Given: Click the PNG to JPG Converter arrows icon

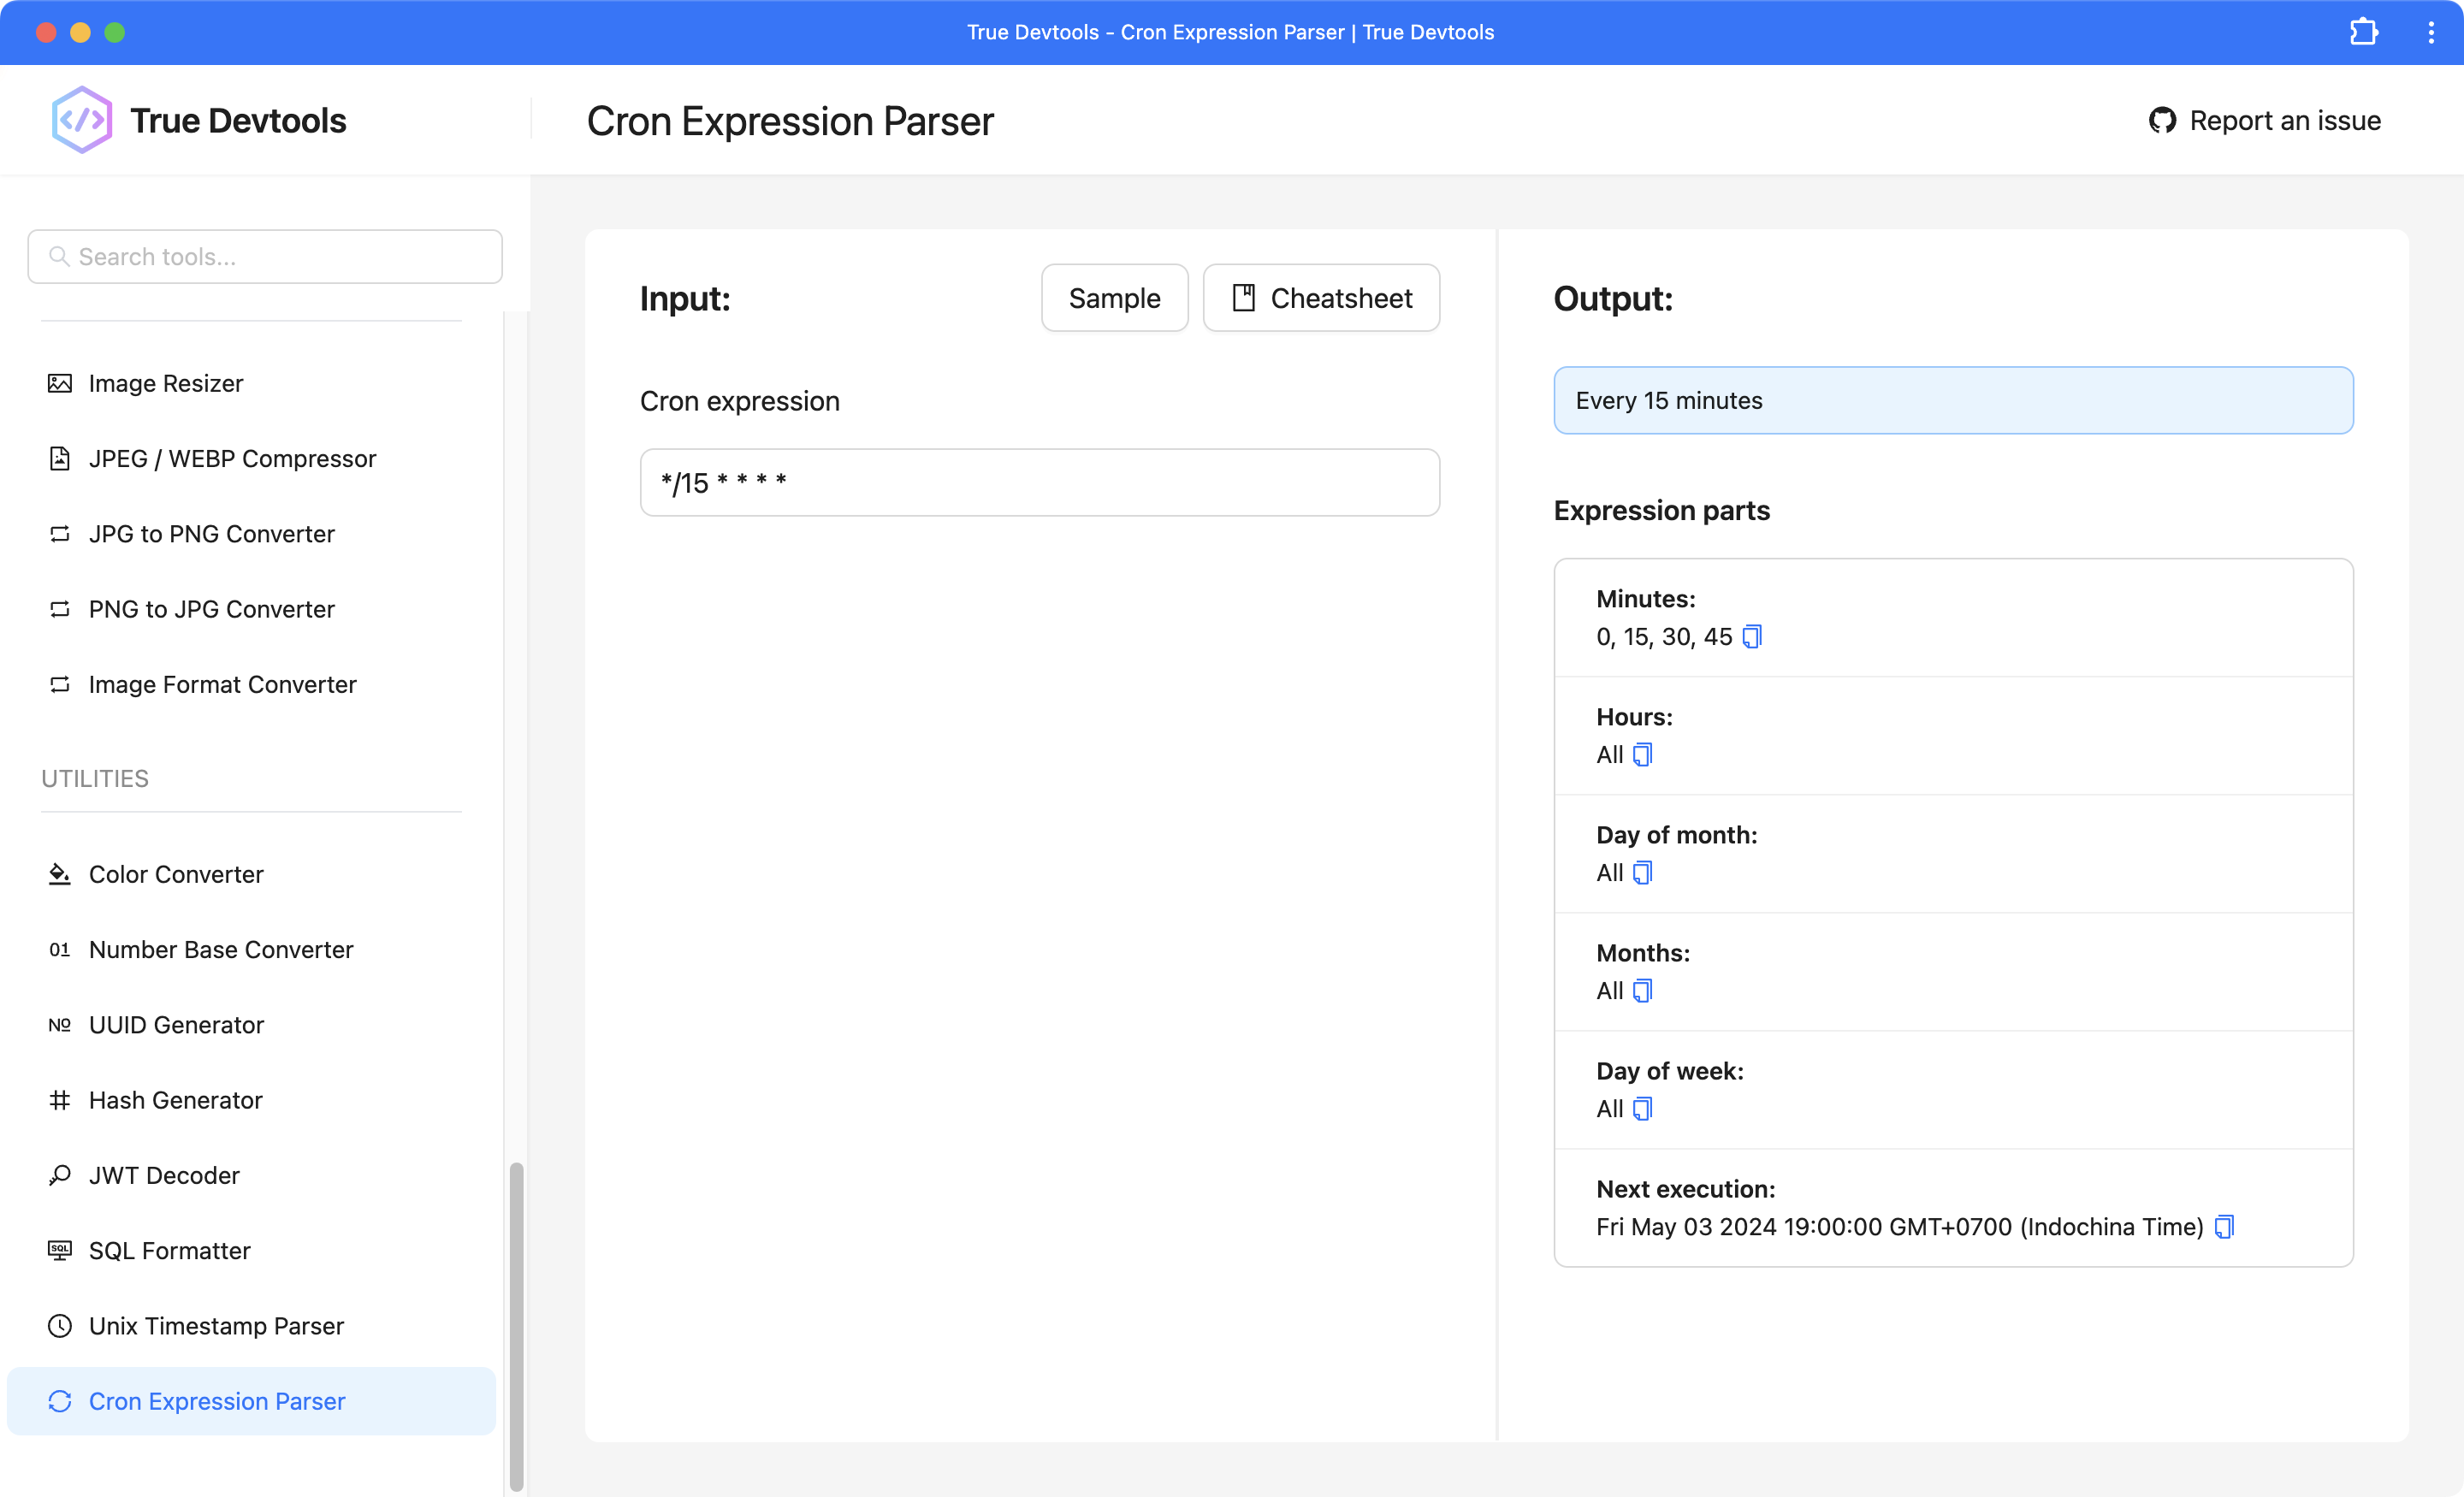Looking at the screenshot, I should coord(60,609).
